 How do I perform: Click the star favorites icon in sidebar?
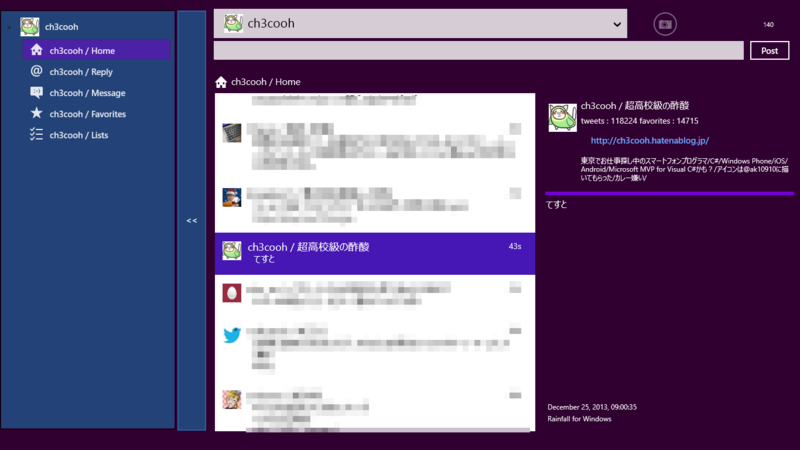36,113
